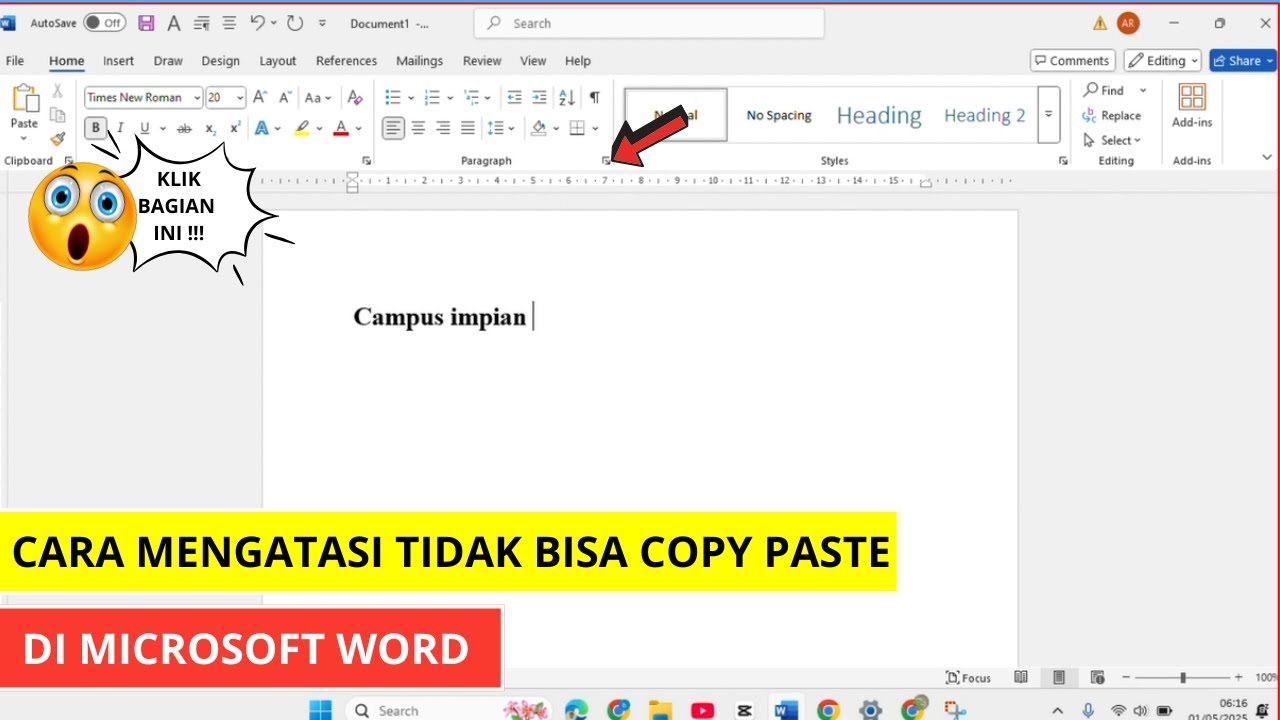Toggle the AutoSave switch
Image resolution: width=1280 pixels, height=720 pixels.
tap(104, 22)
